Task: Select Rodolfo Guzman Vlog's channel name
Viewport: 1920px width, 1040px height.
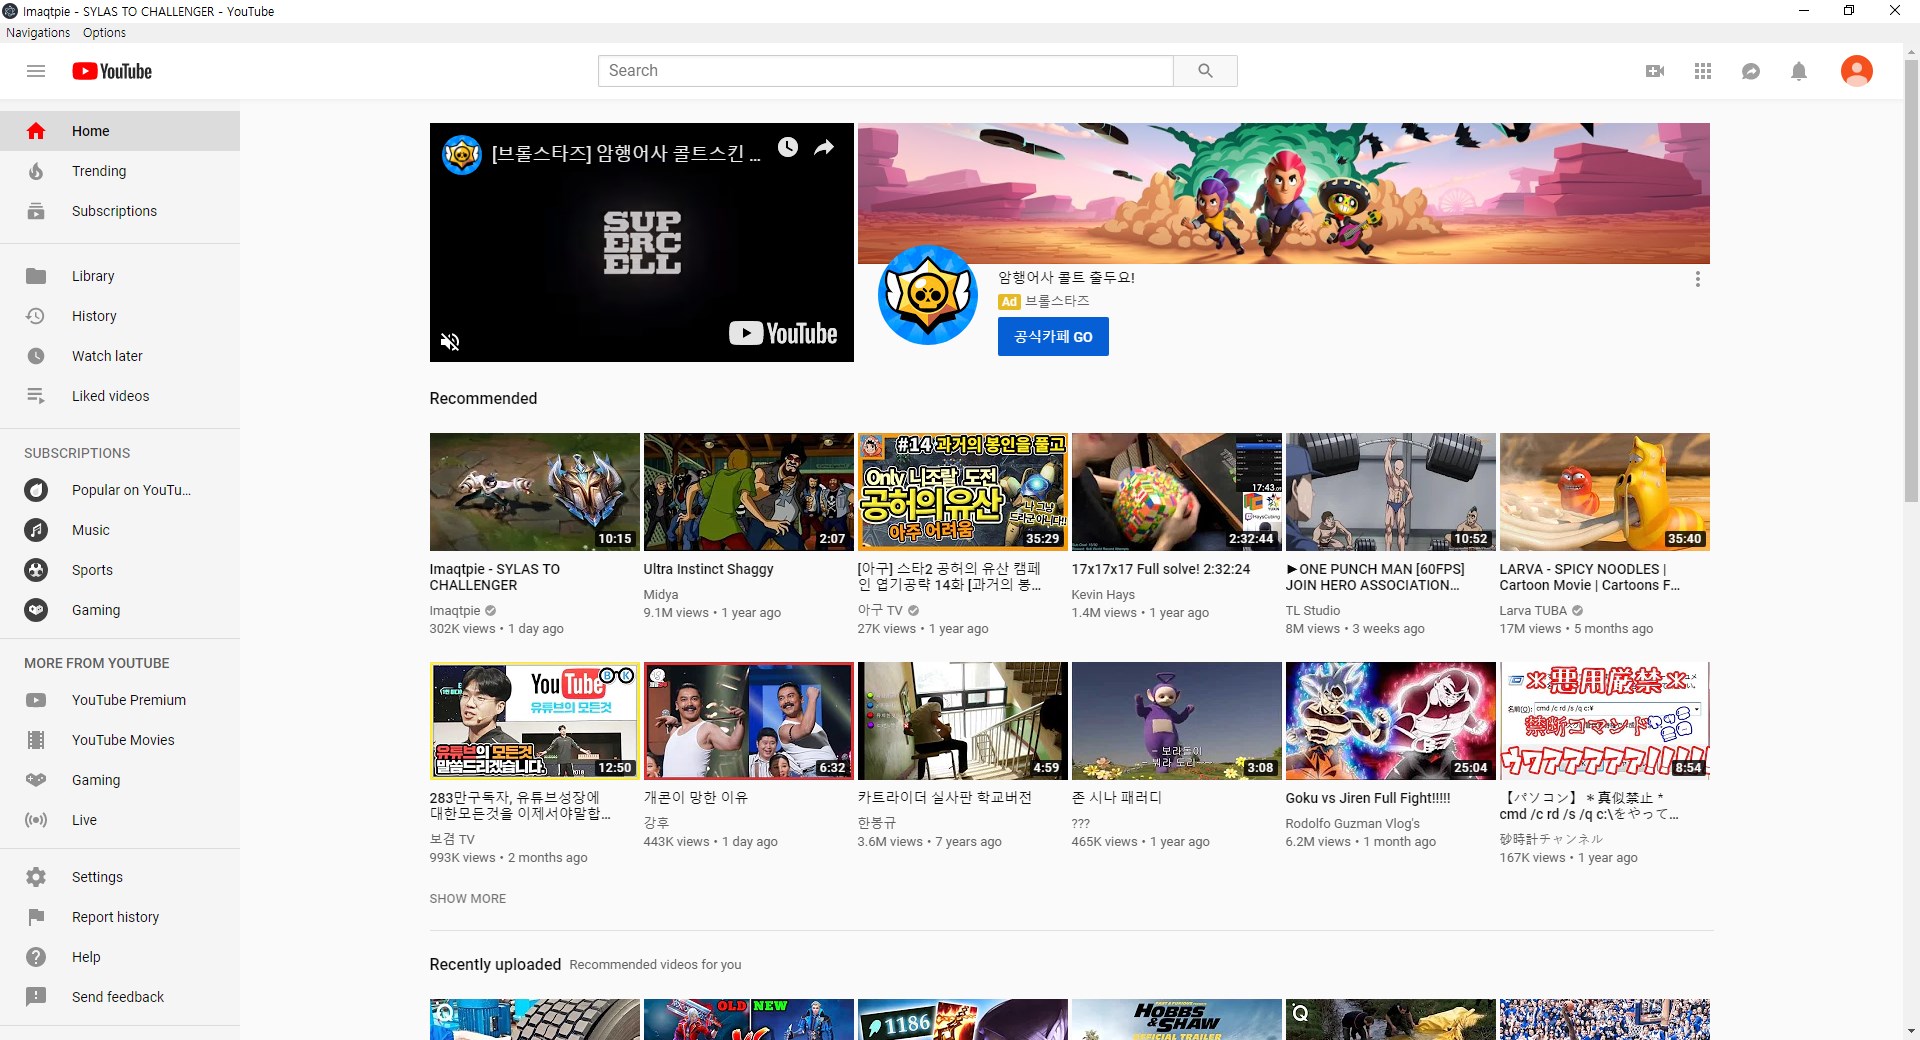Action: (x=1352, y=824)
